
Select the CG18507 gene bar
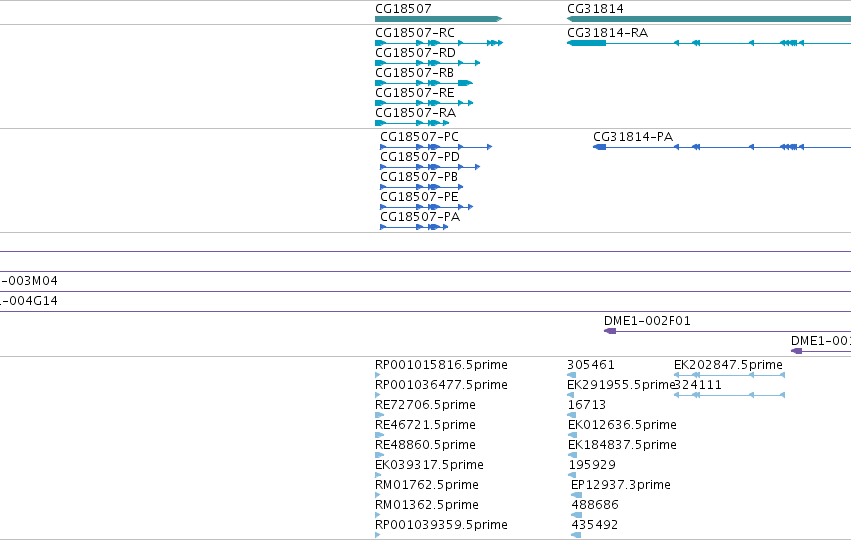tap(439, 19)
